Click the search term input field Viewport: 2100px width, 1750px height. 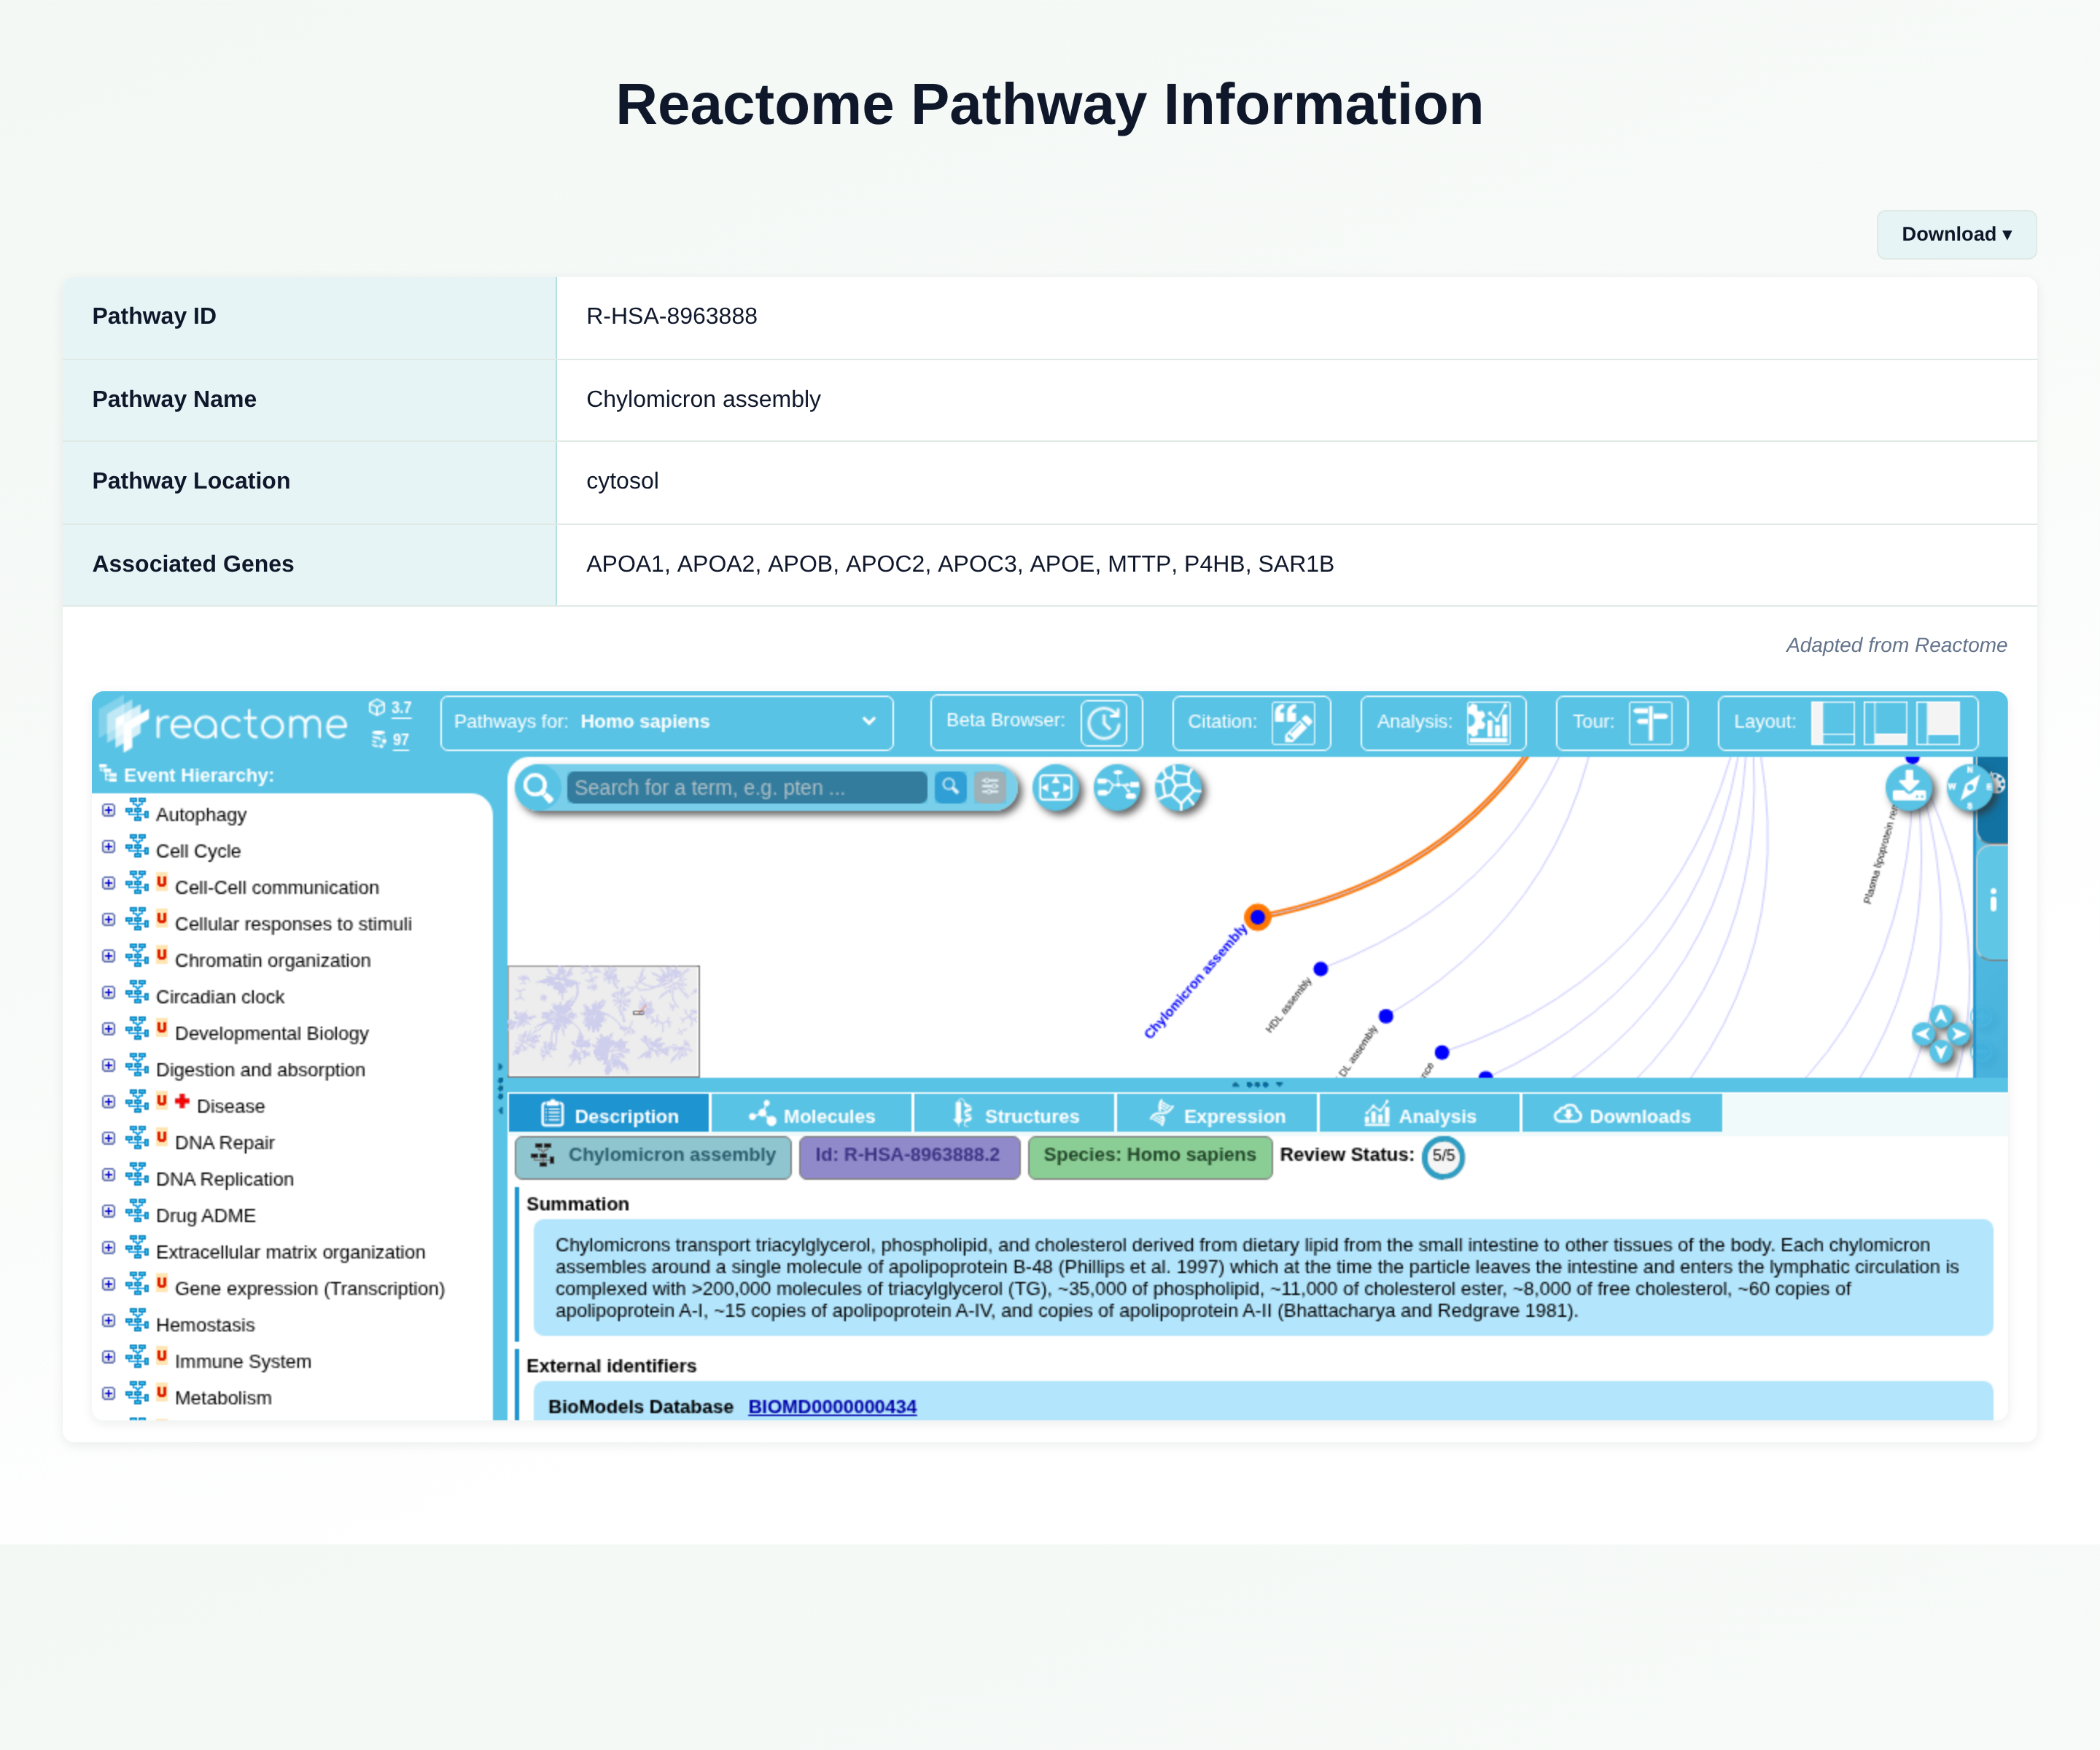747,787
